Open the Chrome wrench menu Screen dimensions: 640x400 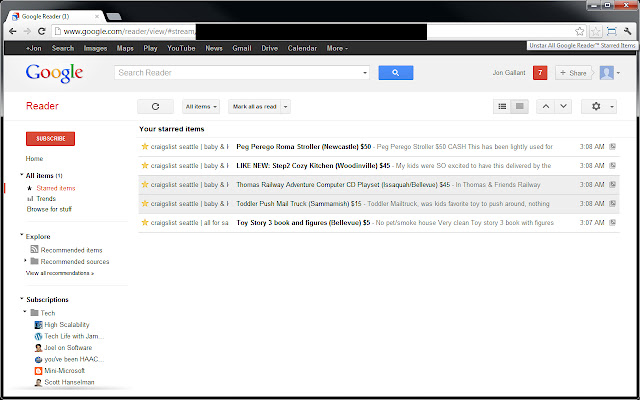point(627,31)
